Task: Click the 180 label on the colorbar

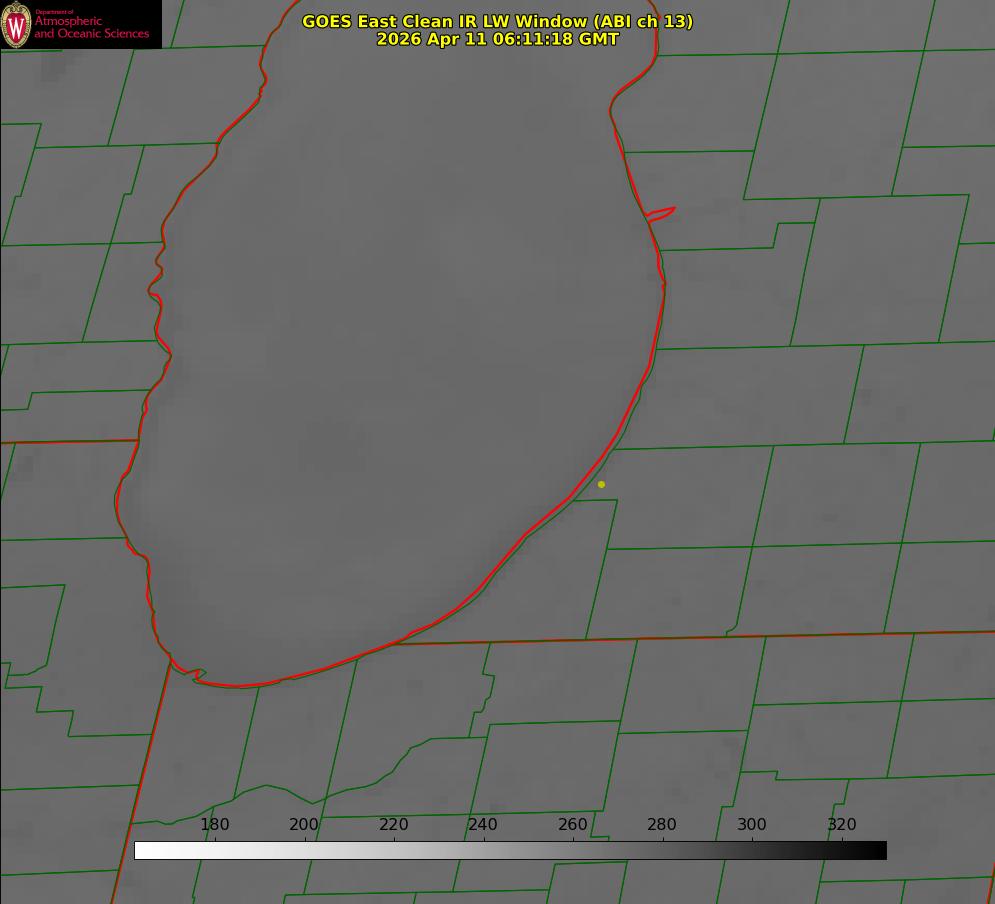Action: (214, 824)
